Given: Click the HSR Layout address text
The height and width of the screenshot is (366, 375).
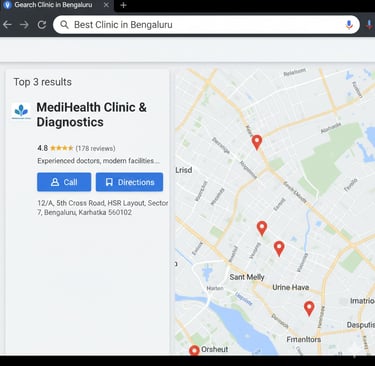Looking at the screenshot, I should [x=103, y=208].
